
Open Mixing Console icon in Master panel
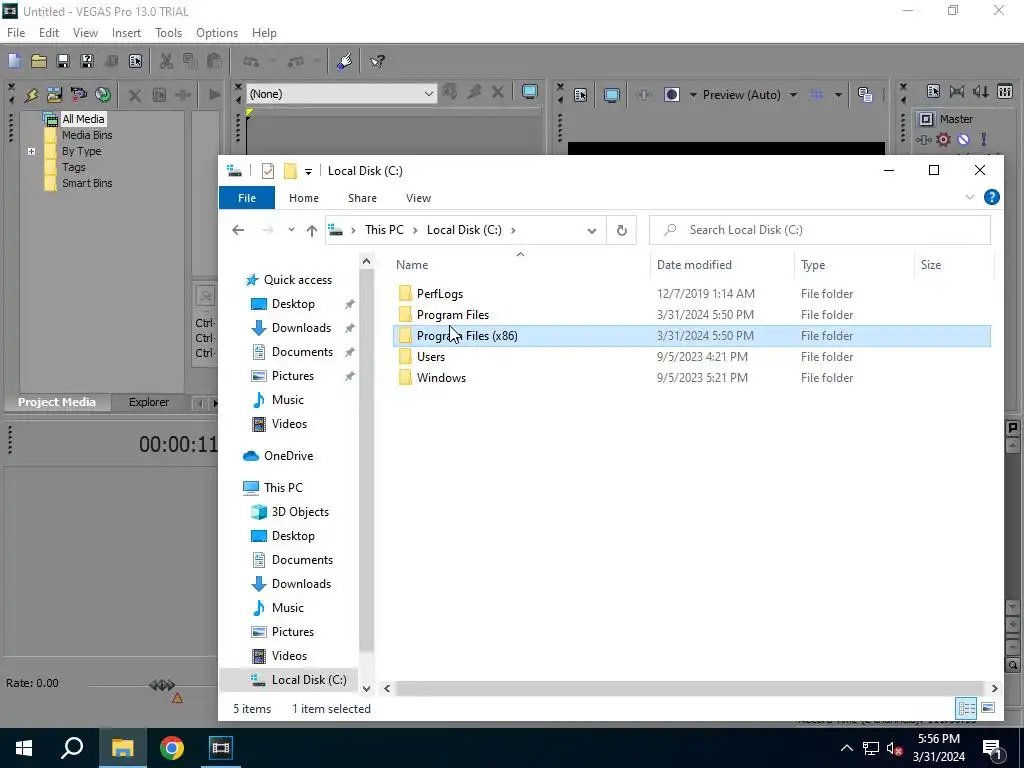tap(1005, 91)
